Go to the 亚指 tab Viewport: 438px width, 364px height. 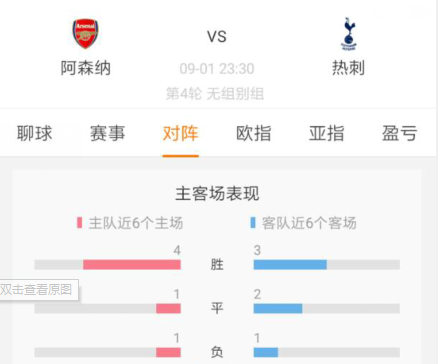coord(326,133)
